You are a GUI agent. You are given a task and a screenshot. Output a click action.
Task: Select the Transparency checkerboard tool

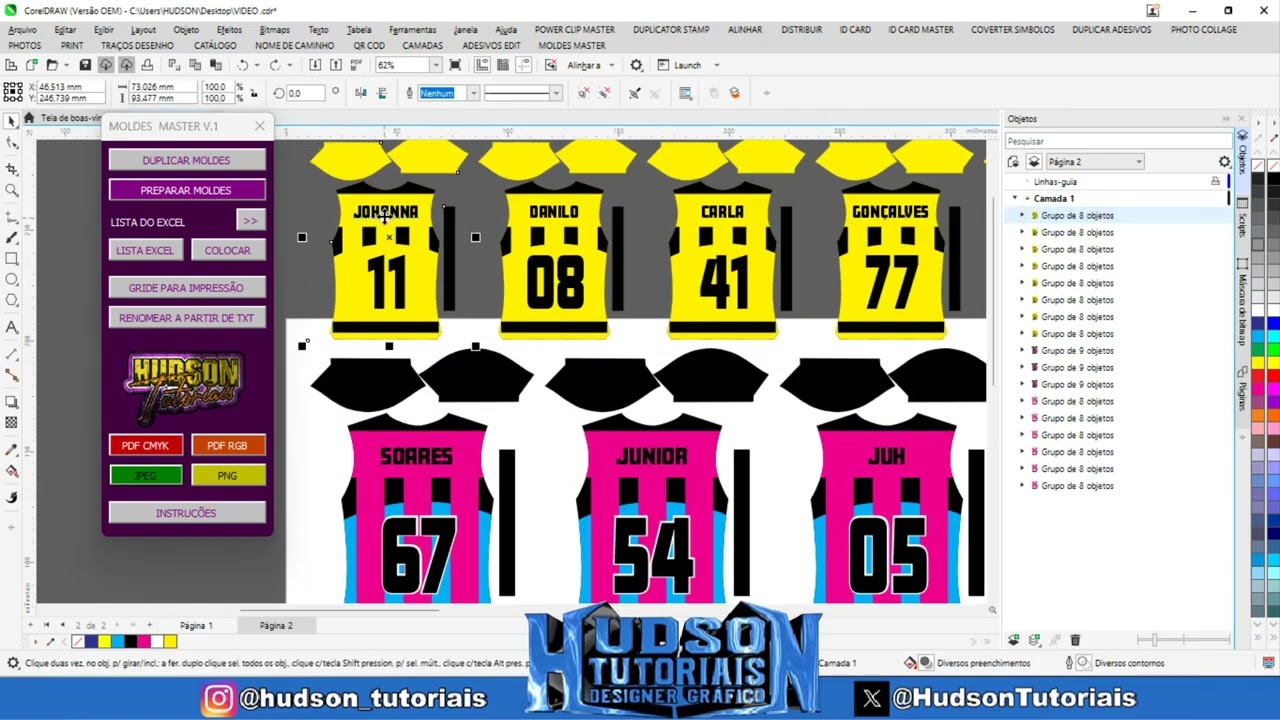11,423
